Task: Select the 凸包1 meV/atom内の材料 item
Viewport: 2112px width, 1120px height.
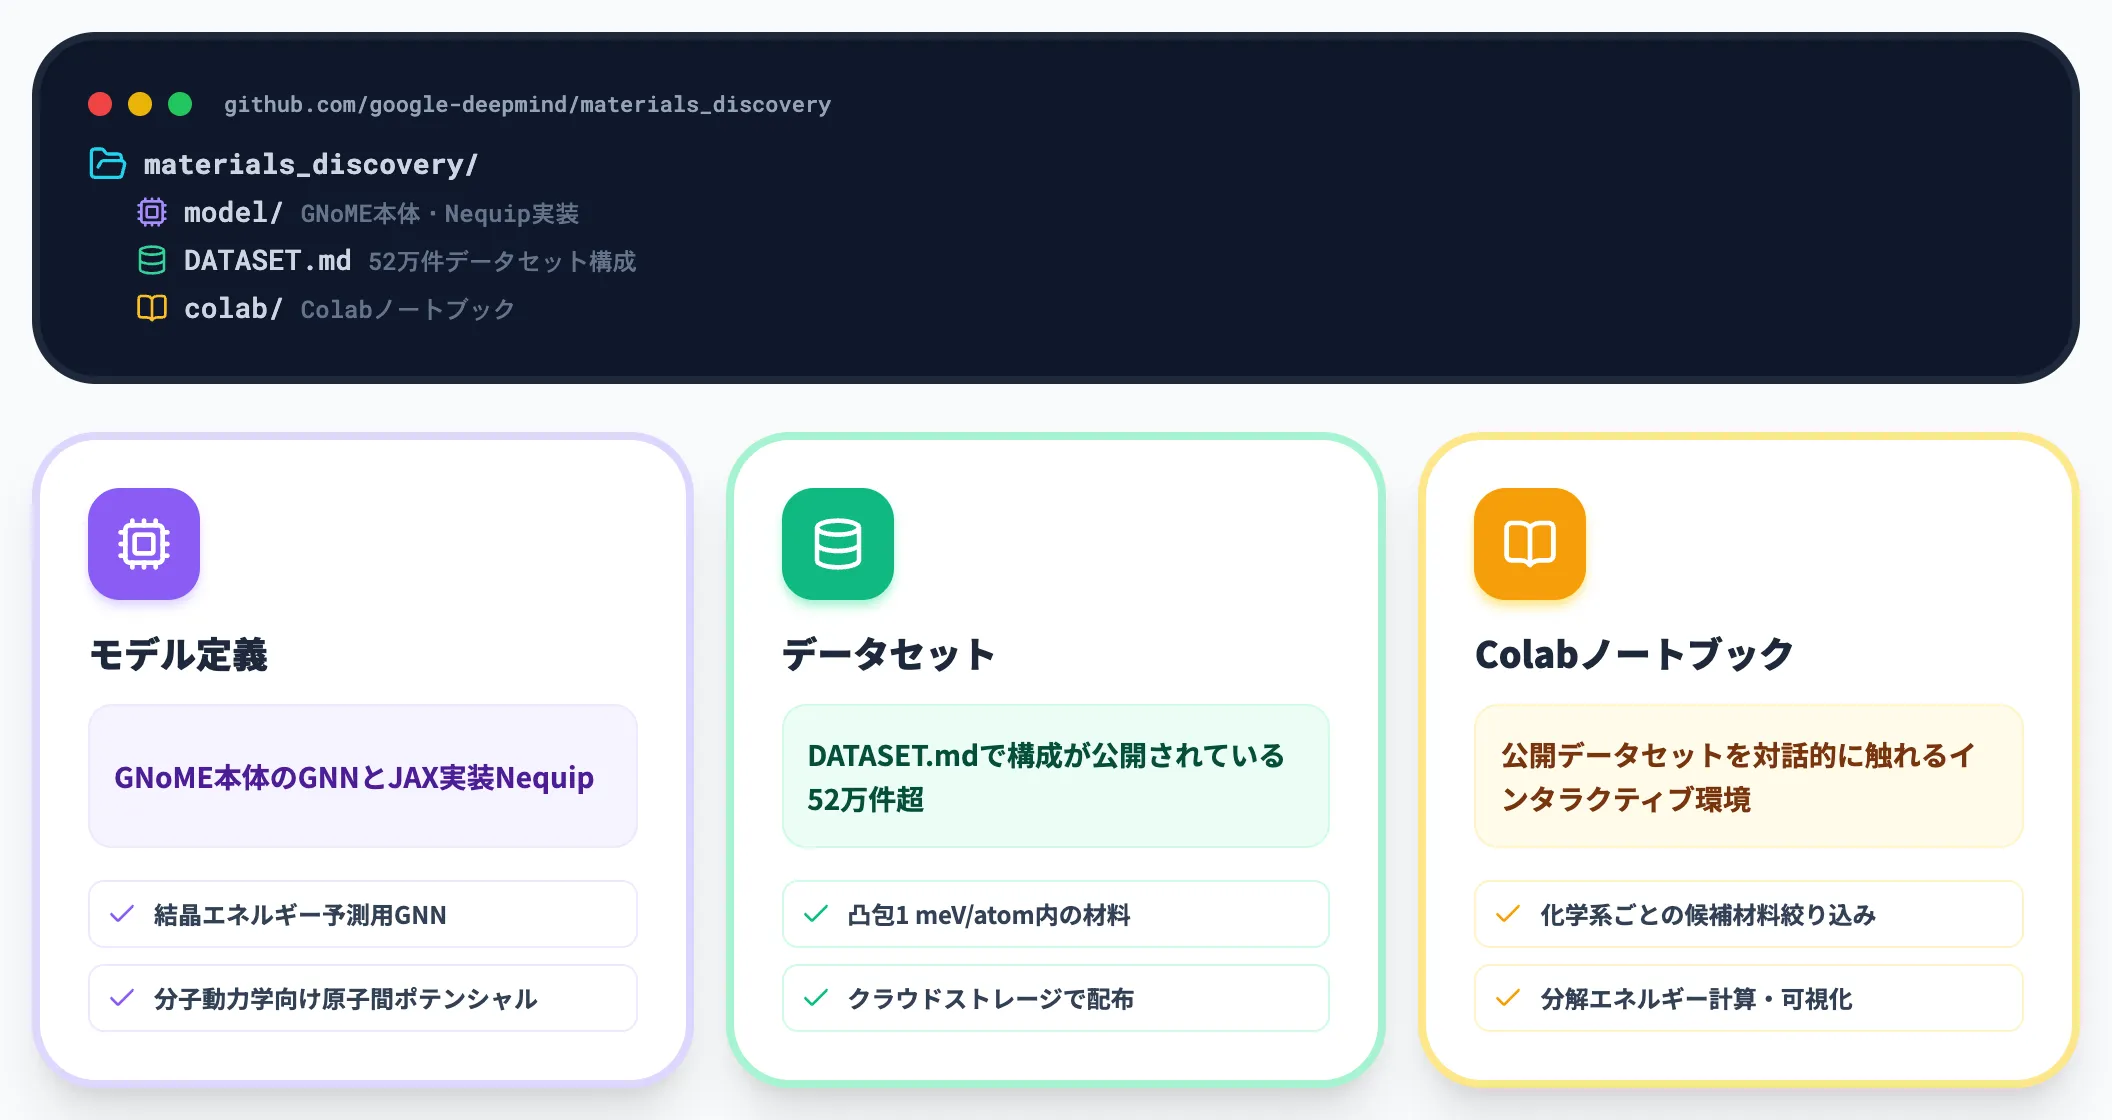Action: 1056,914
